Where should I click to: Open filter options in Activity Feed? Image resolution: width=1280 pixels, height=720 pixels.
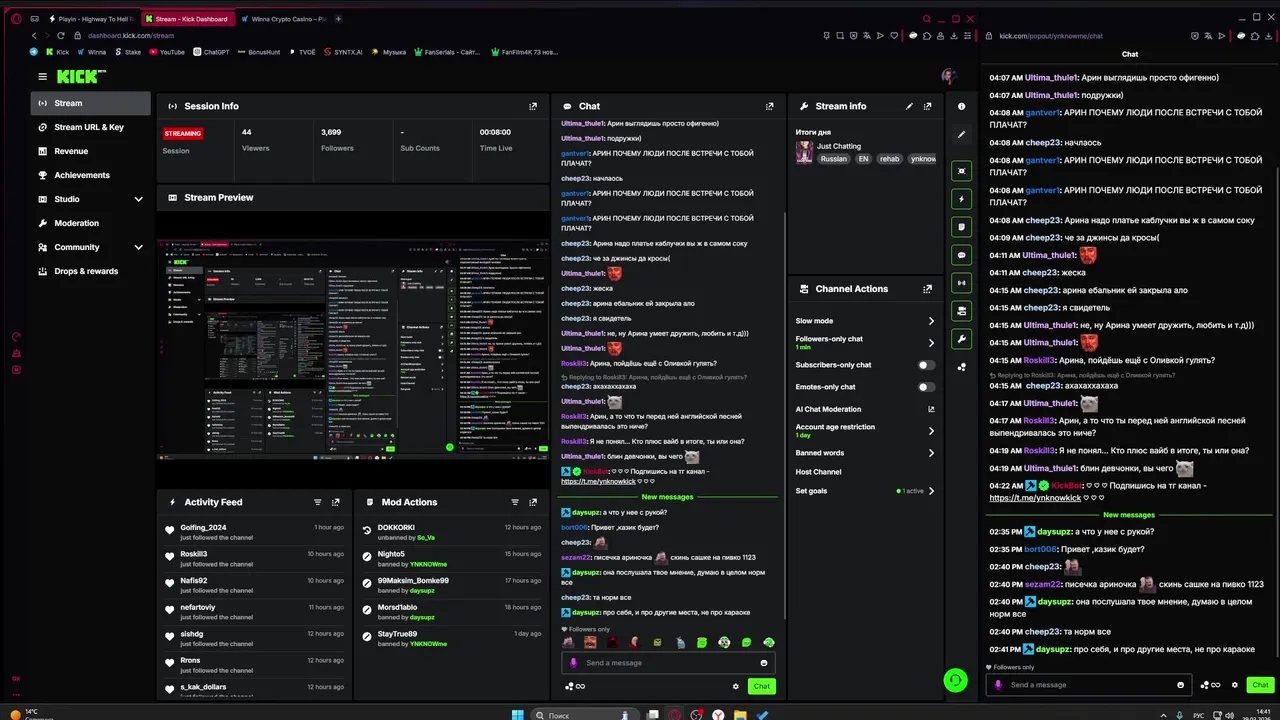[318, 502]
